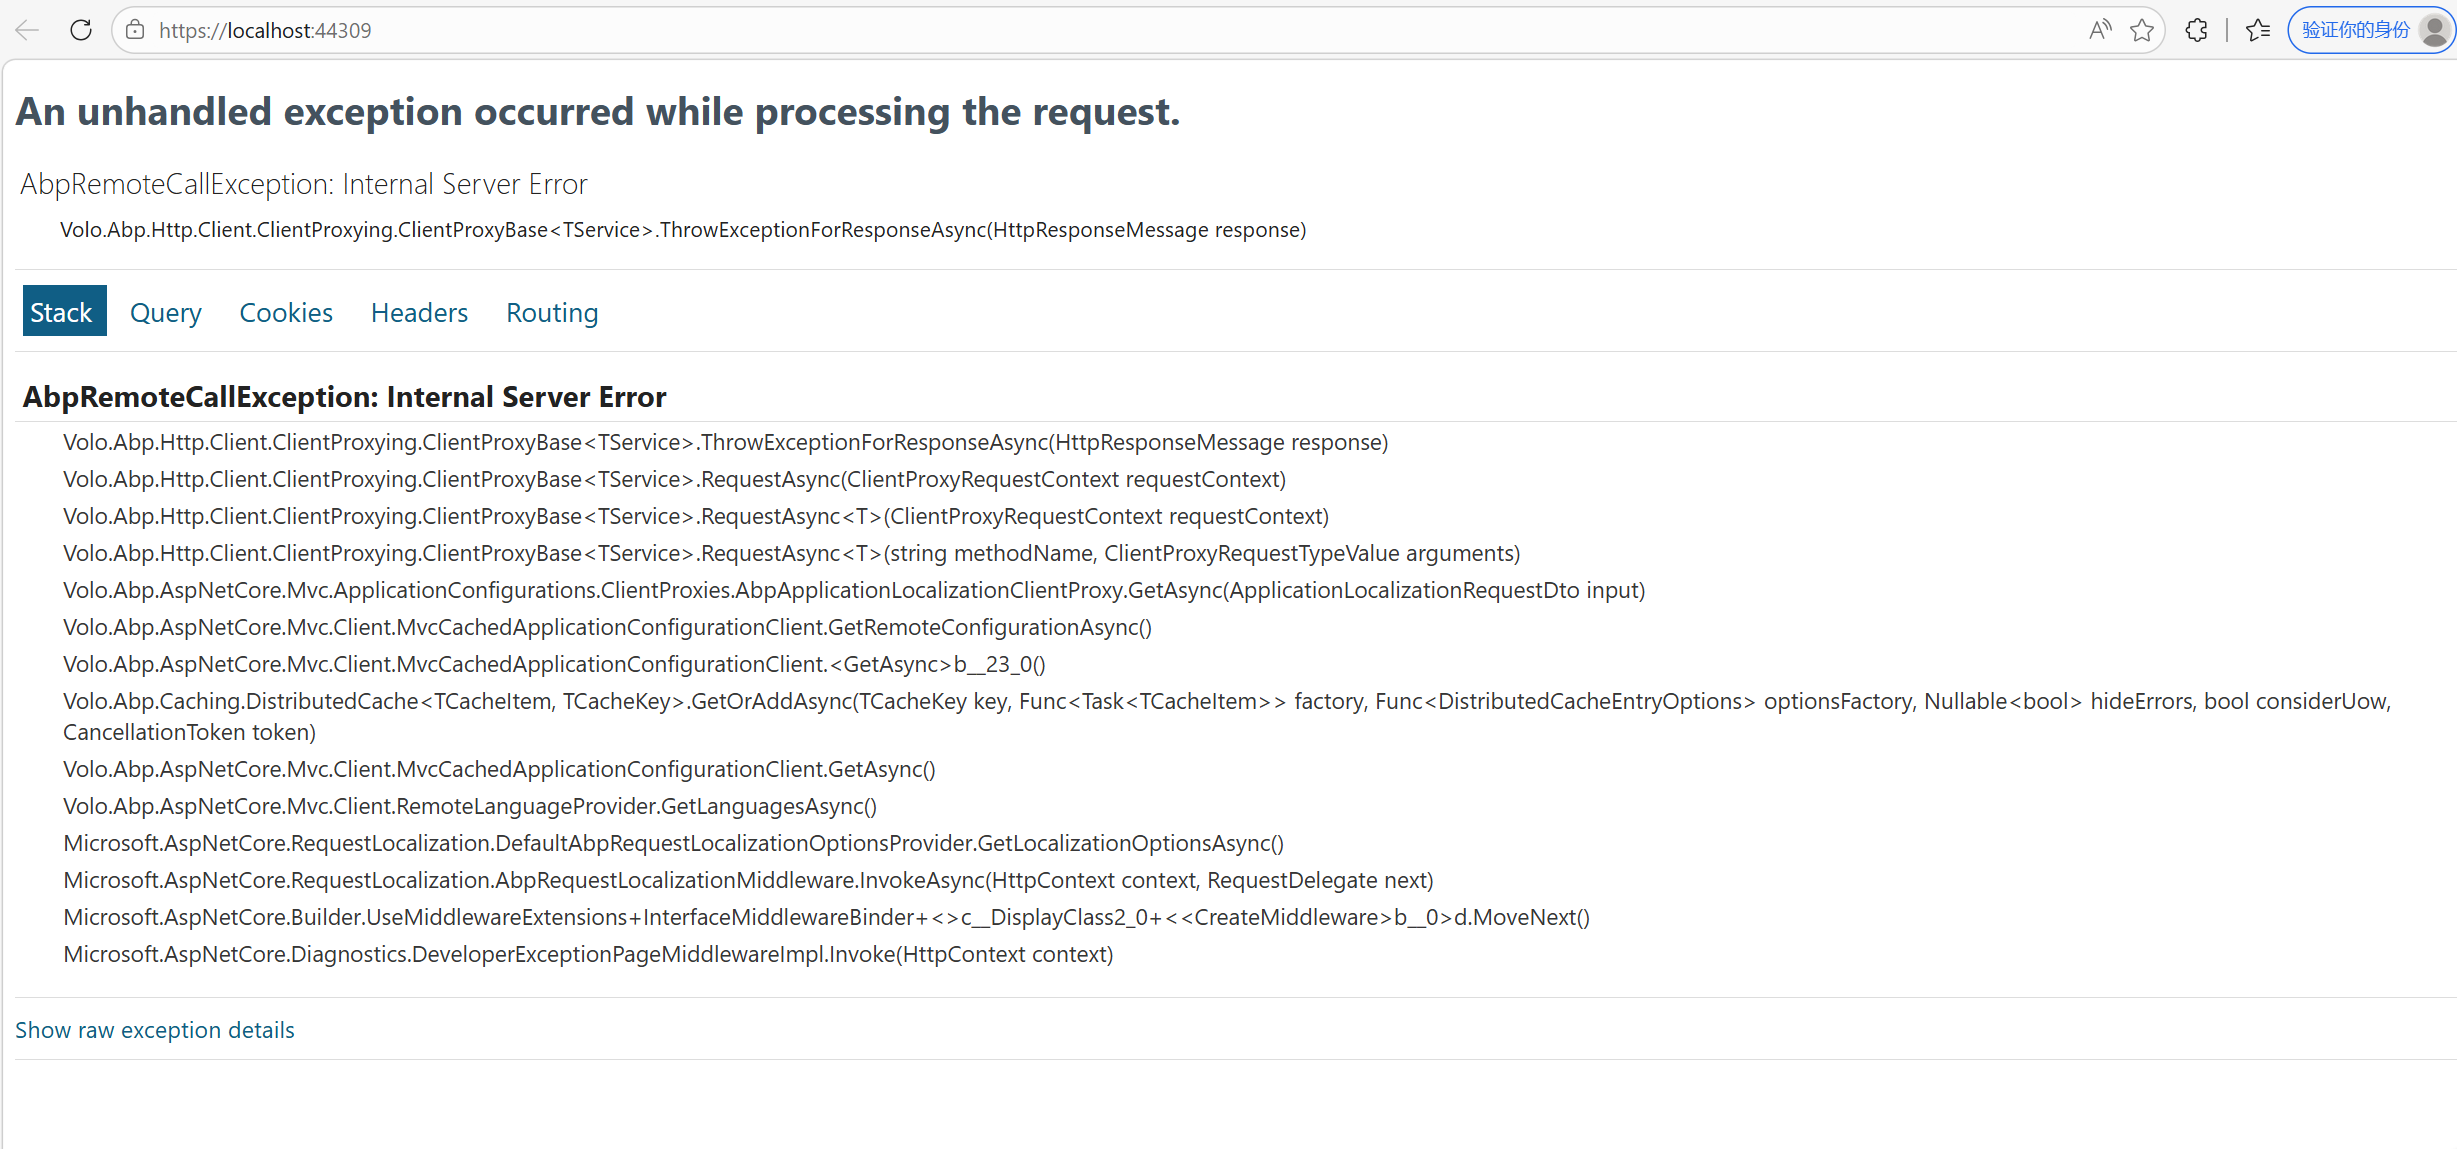
Task: Switch to the Query tab
Action: [166, 312]
